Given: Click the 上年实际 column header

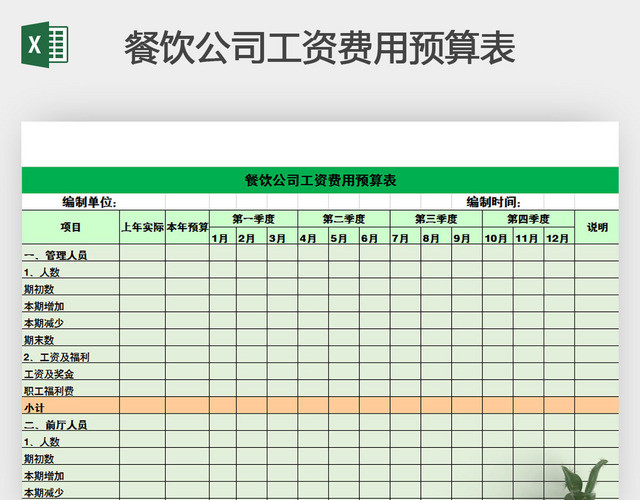Looking at the screenshot, I should pyautogui.click(x=142, y=227).
